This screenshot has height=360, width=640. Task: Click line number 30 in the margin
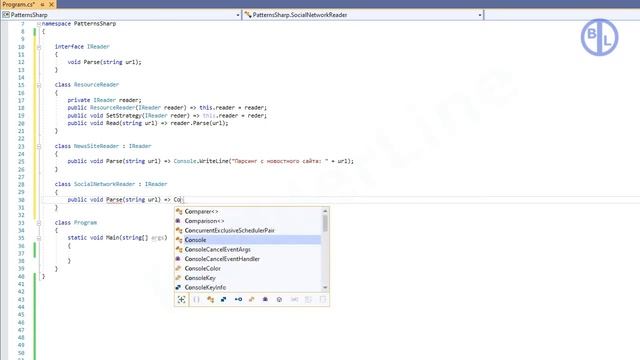[x=21, y=200]
